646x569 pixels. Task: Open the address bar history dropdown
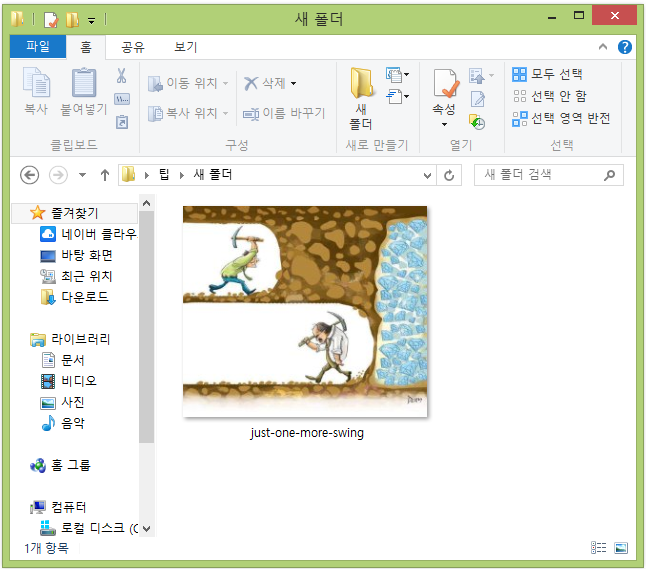pyautogui.click(x=427, y=176)
